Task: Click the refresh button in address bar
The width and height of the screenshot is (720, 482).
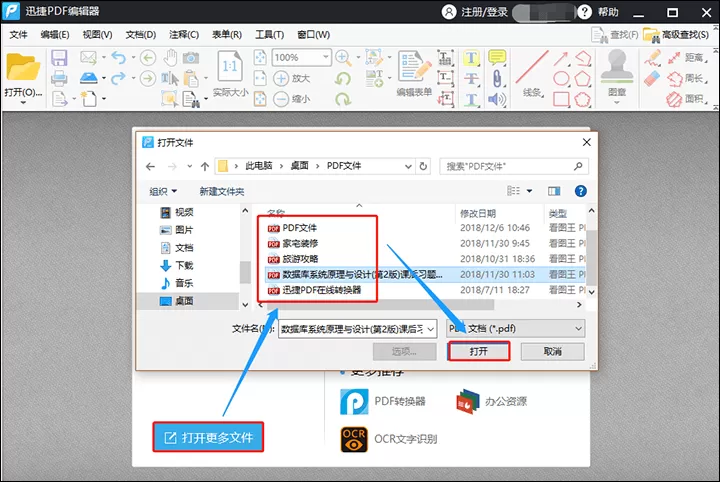Action: [x=423, y=166]
